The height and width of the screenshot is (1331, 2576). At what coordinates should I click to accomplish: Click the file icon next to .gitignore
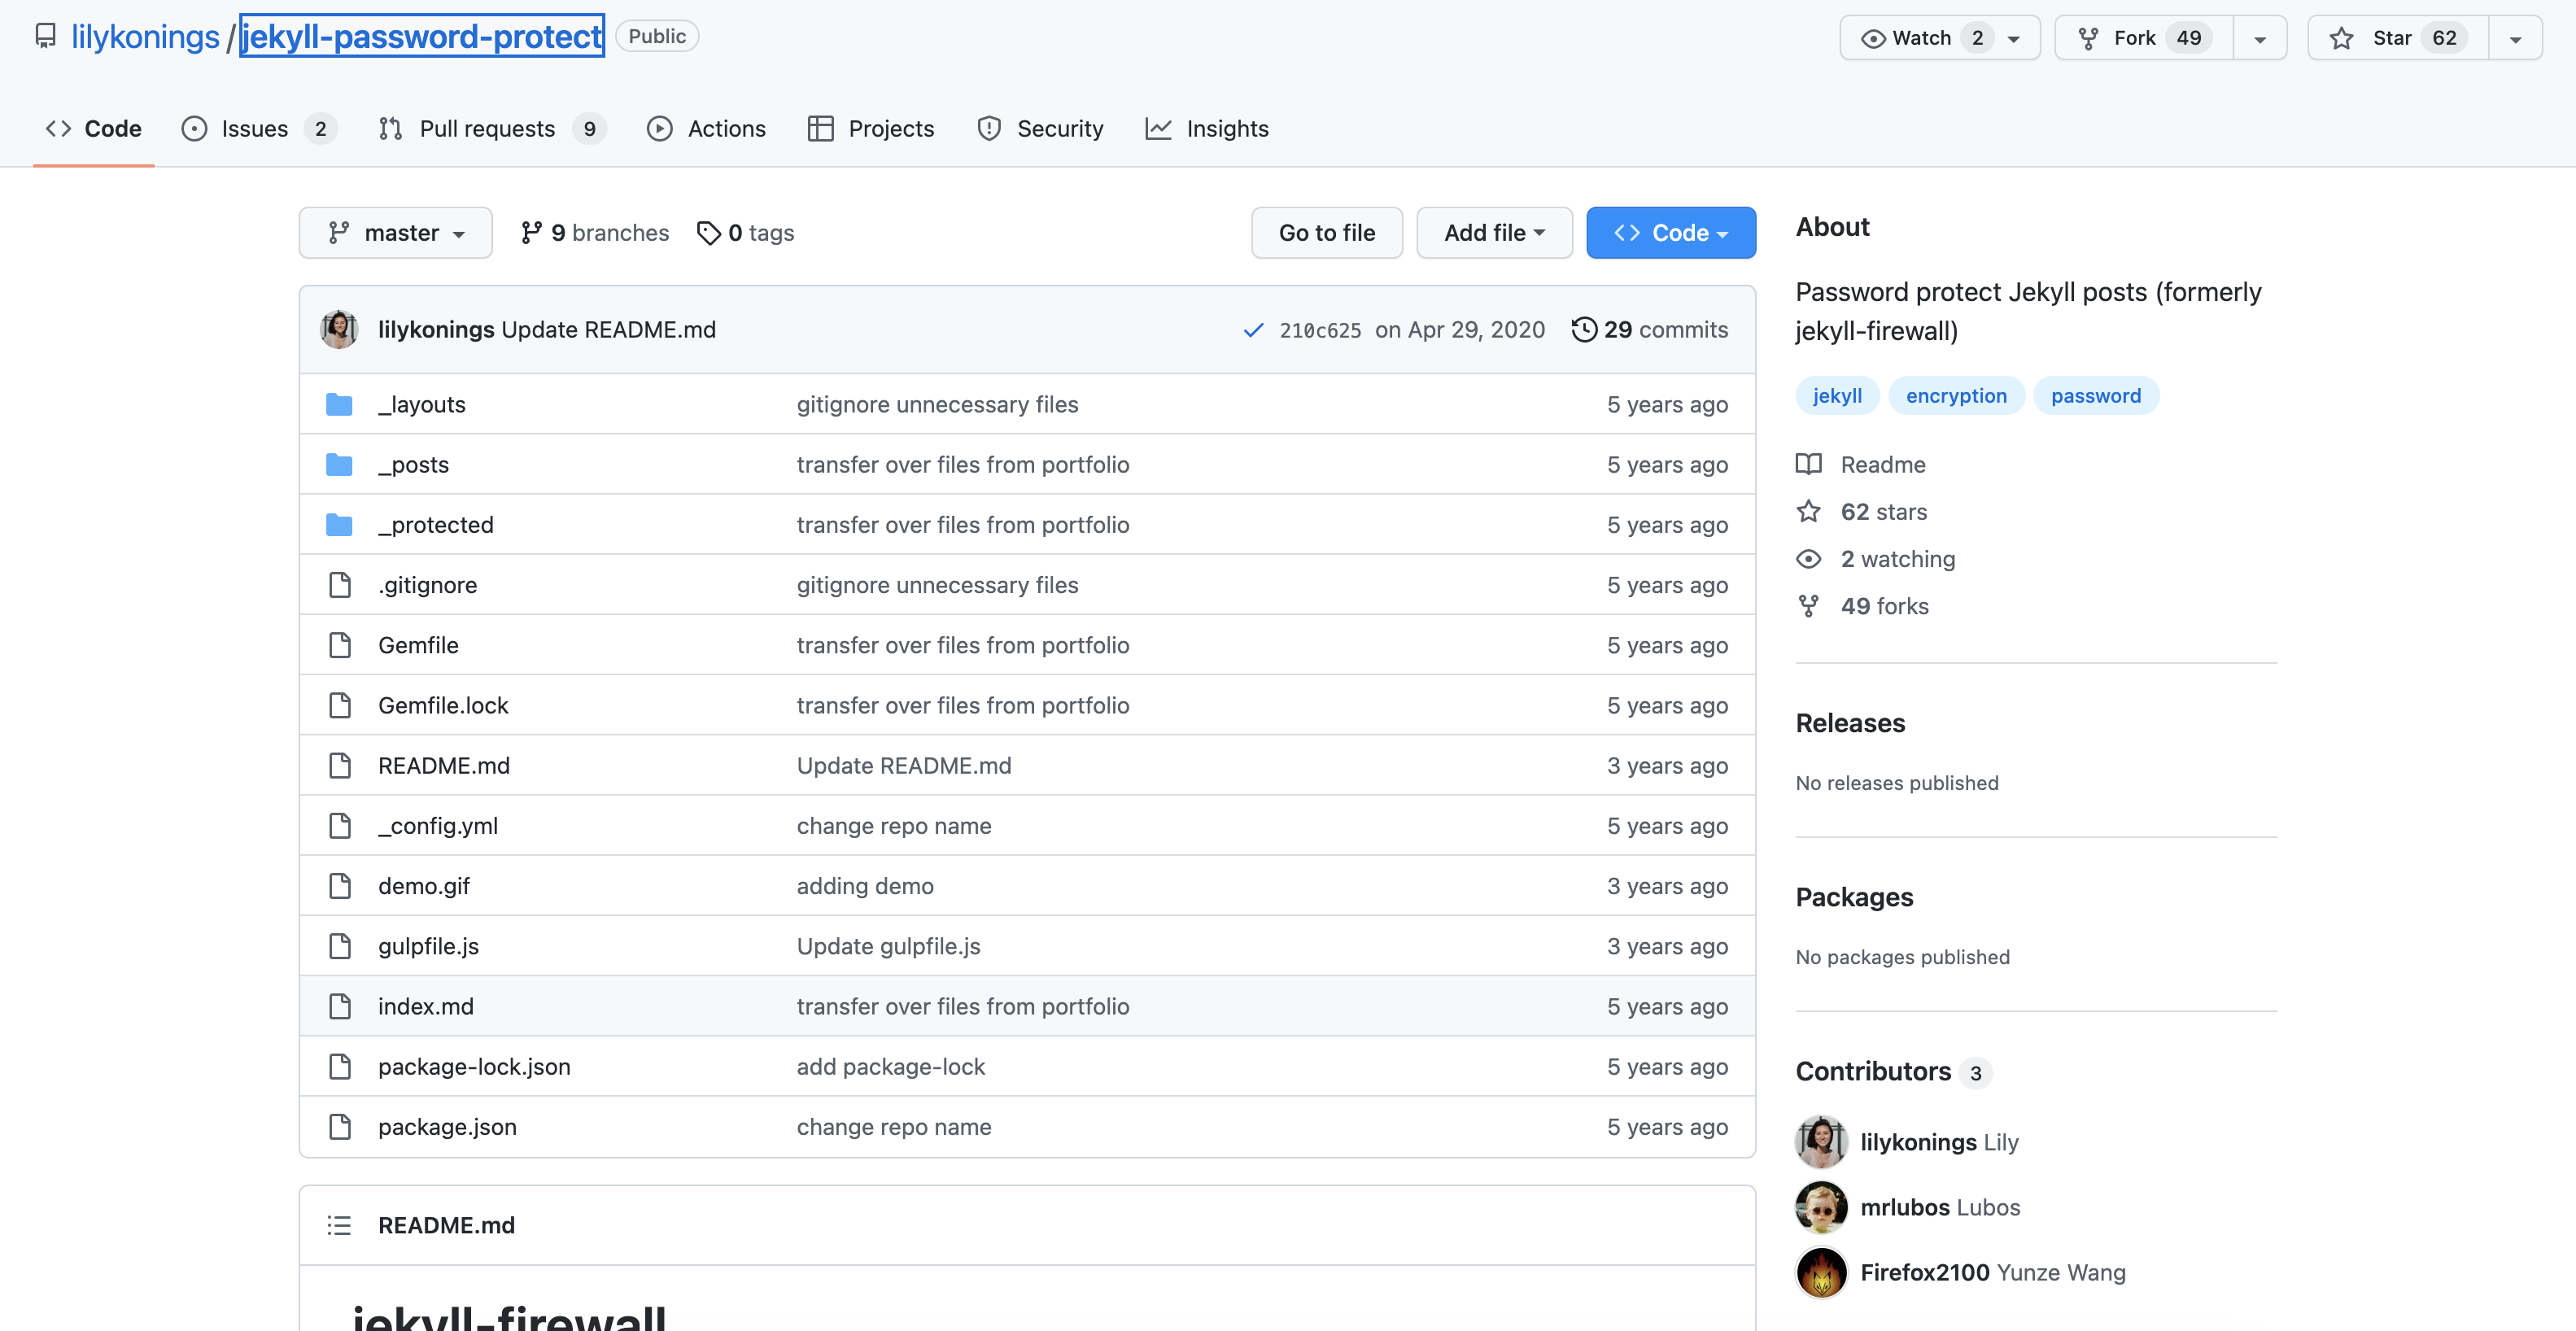click(x=340, y=585)
